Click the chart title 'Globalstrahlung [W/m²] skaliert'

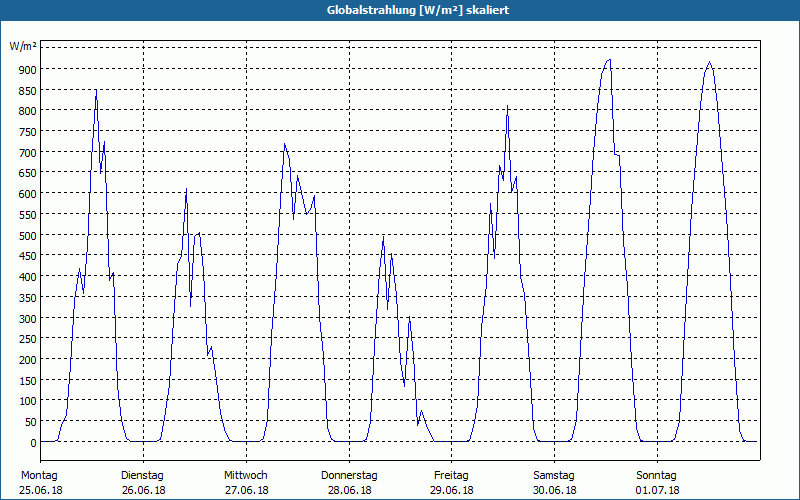pos(418,10)
